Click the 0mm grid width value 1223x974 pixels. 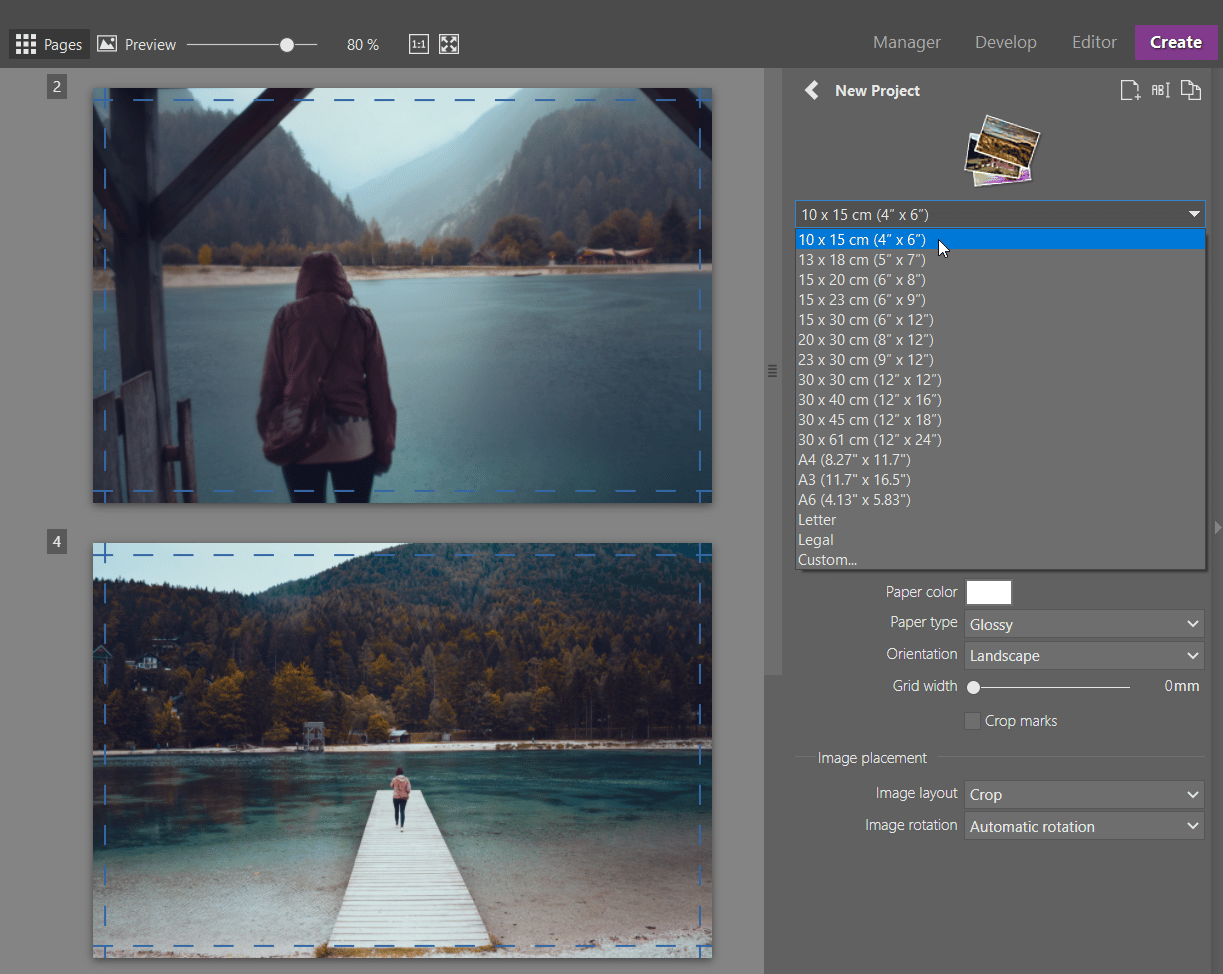click(1182, 686)
